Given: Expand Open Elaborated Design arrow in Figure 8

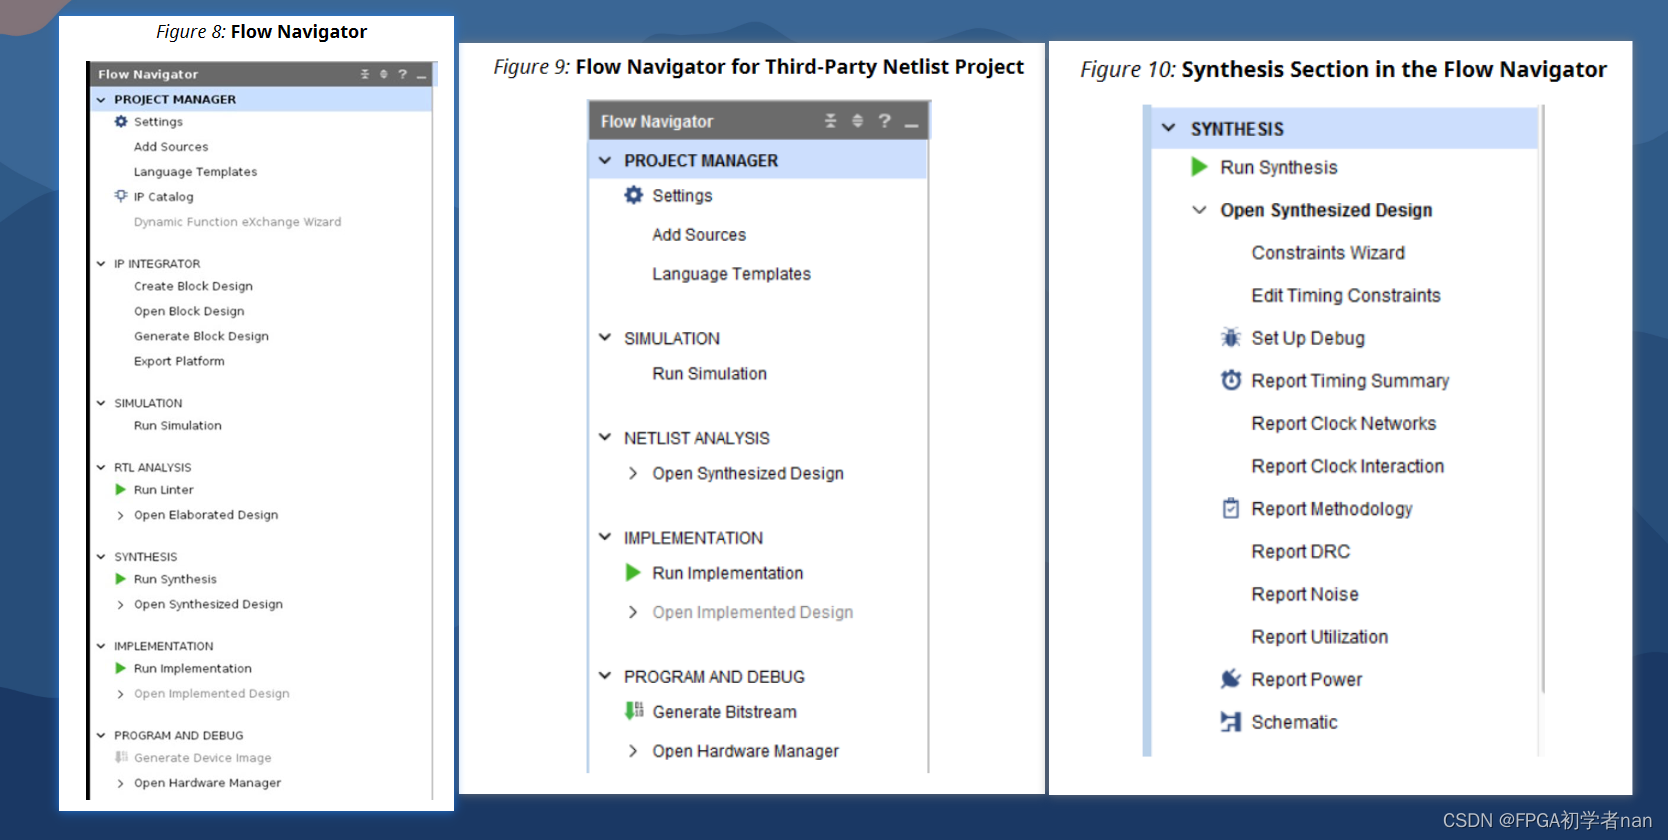Looking at the screenshot, I should tap(121, 515).
